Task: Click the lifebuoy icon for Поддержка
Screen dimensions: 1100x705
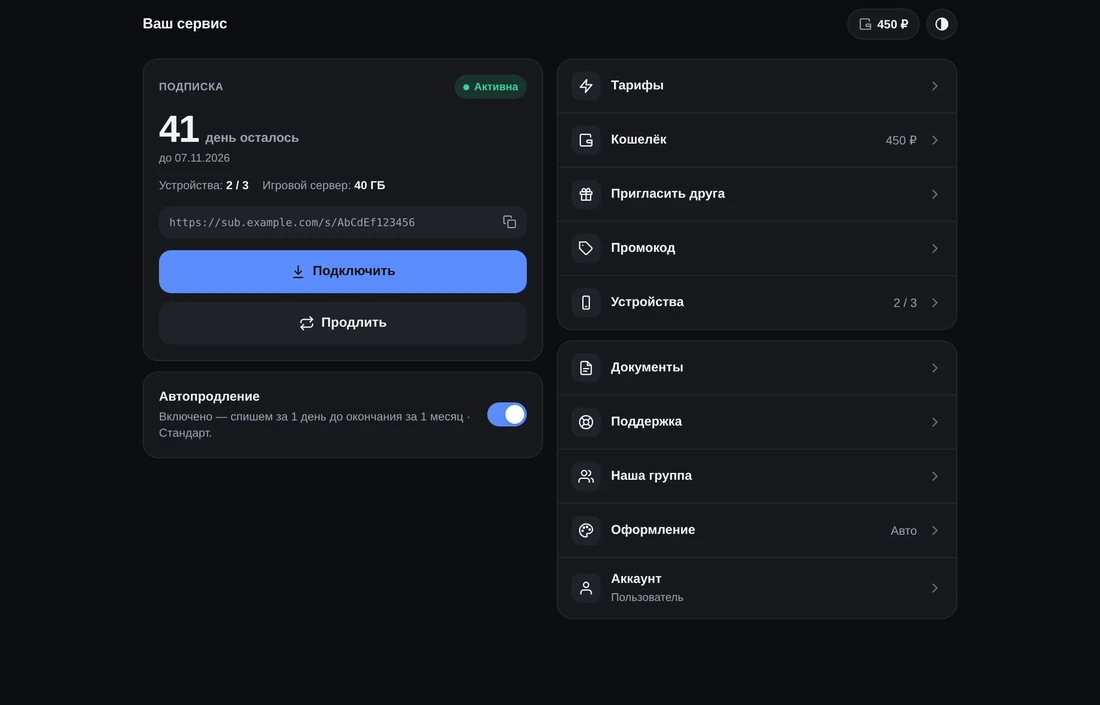Action: tap(586, 422)
